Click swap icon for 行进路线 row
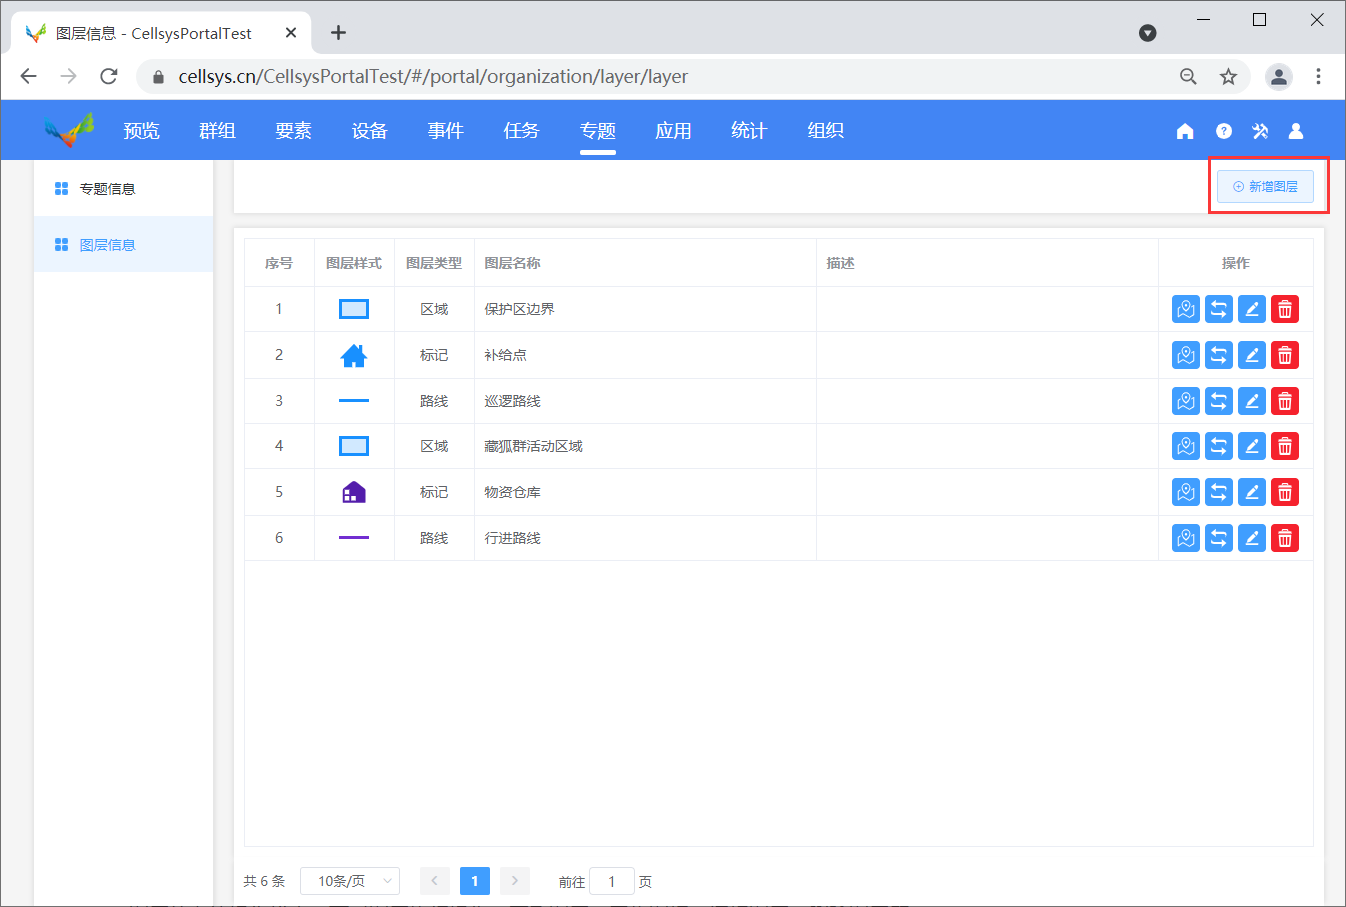This screenshot has width=1346, height=907. pos(1219,538)
